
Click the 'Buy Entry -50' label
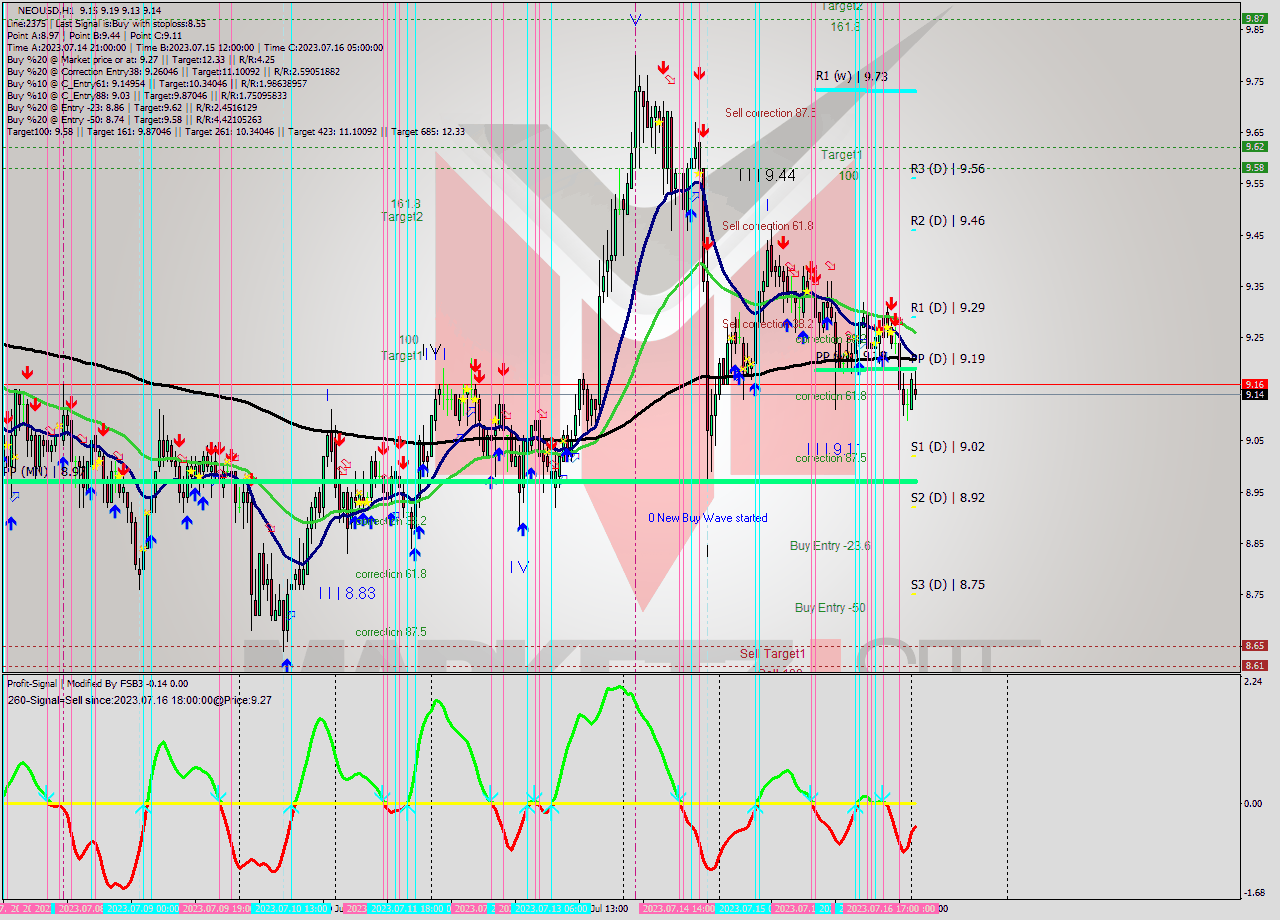coord(830,608)
